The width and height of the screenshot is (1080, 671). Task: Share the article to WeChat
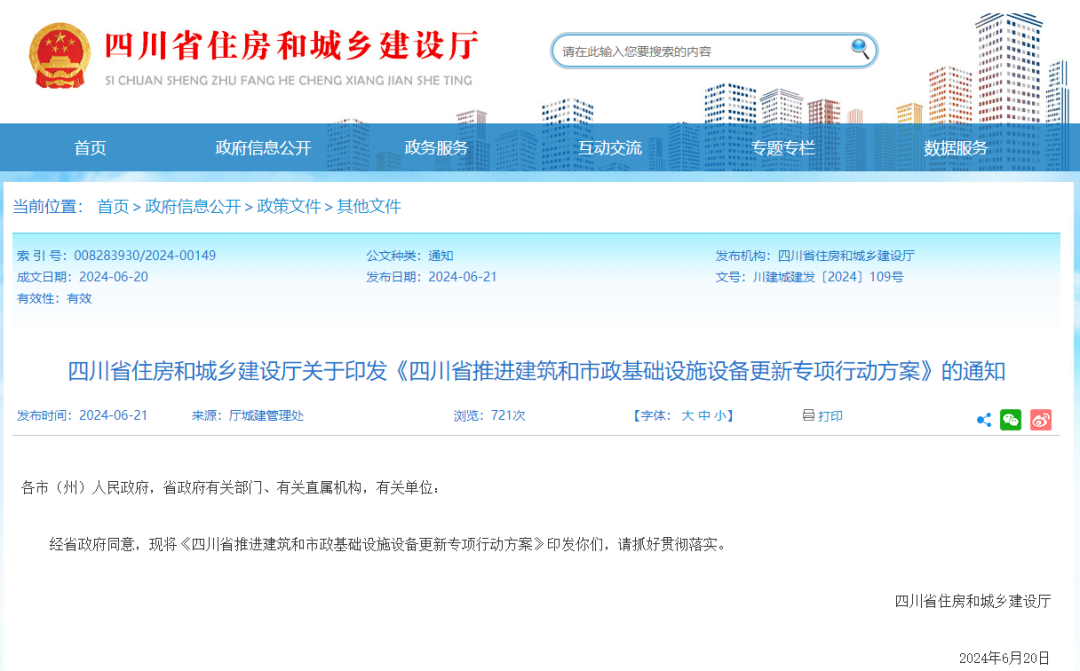coord(1011,420)
